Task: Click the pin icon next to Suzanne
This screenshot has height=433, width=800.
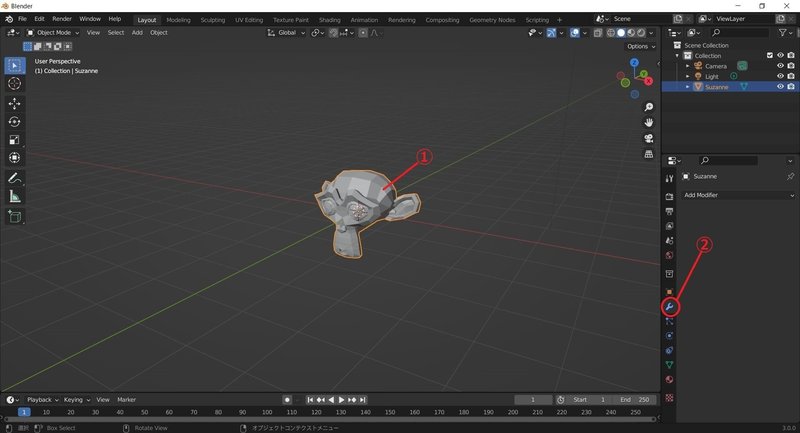Action: click(x=790, y=176)
